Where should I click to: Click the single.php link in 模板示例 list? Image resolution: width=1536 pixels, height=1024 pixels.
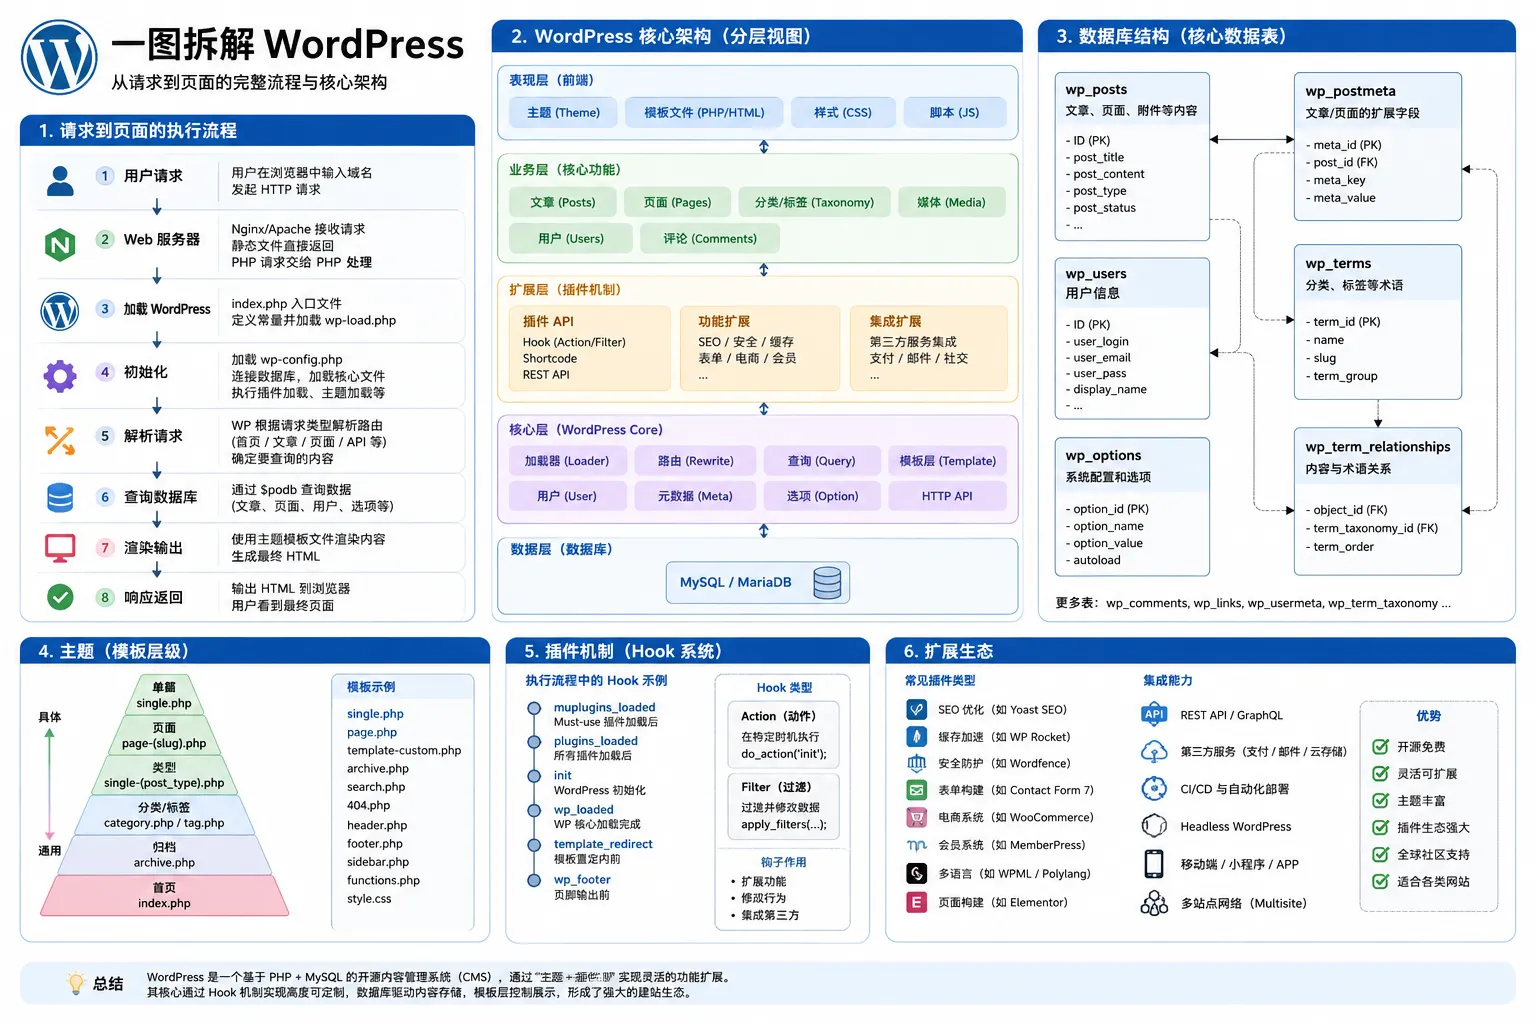pyautogui.click(x=375, y=714)
